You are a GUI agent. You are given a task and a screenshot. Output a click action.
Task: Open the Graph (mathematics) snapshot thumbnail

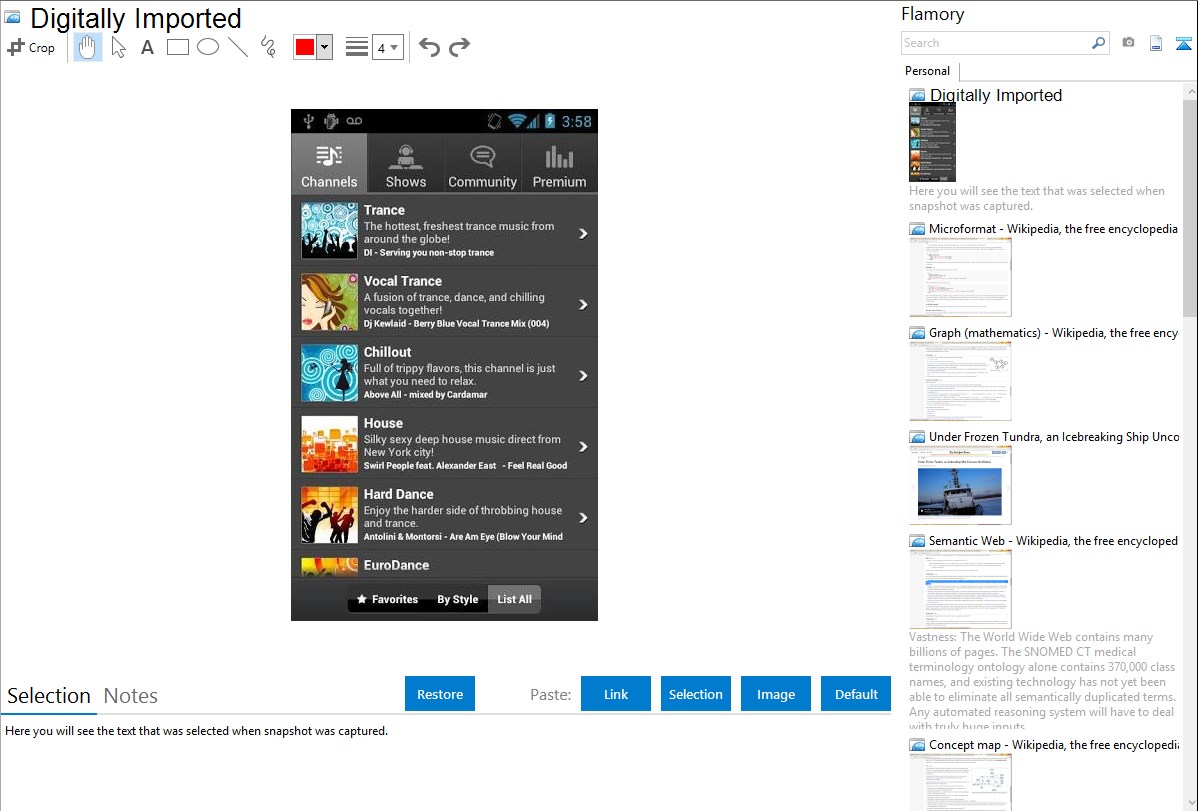coord(960,381)
